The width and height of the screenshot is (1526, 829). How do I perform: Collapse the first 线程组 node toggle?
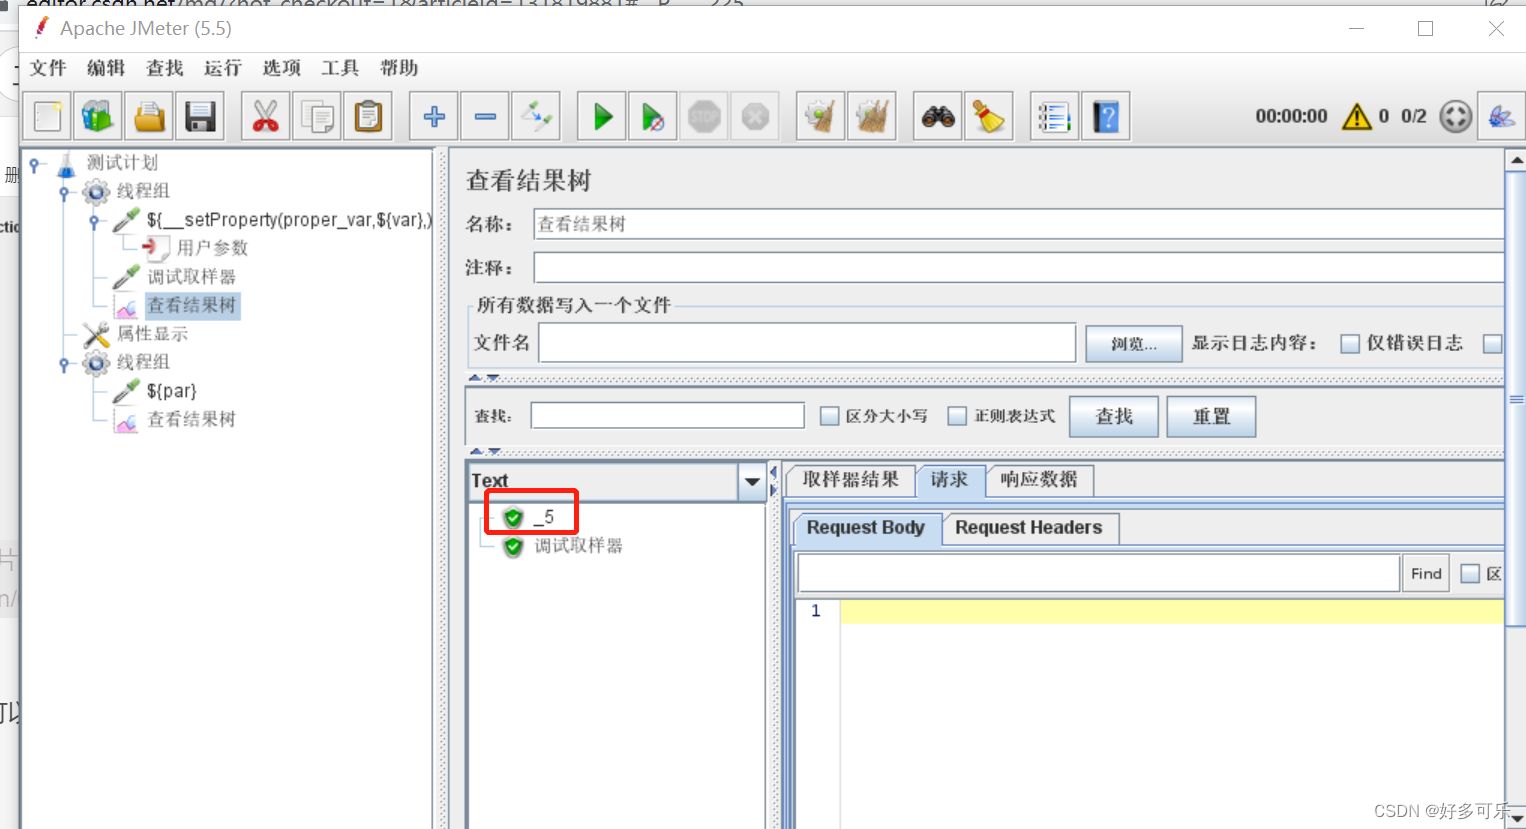pos(64,192)
